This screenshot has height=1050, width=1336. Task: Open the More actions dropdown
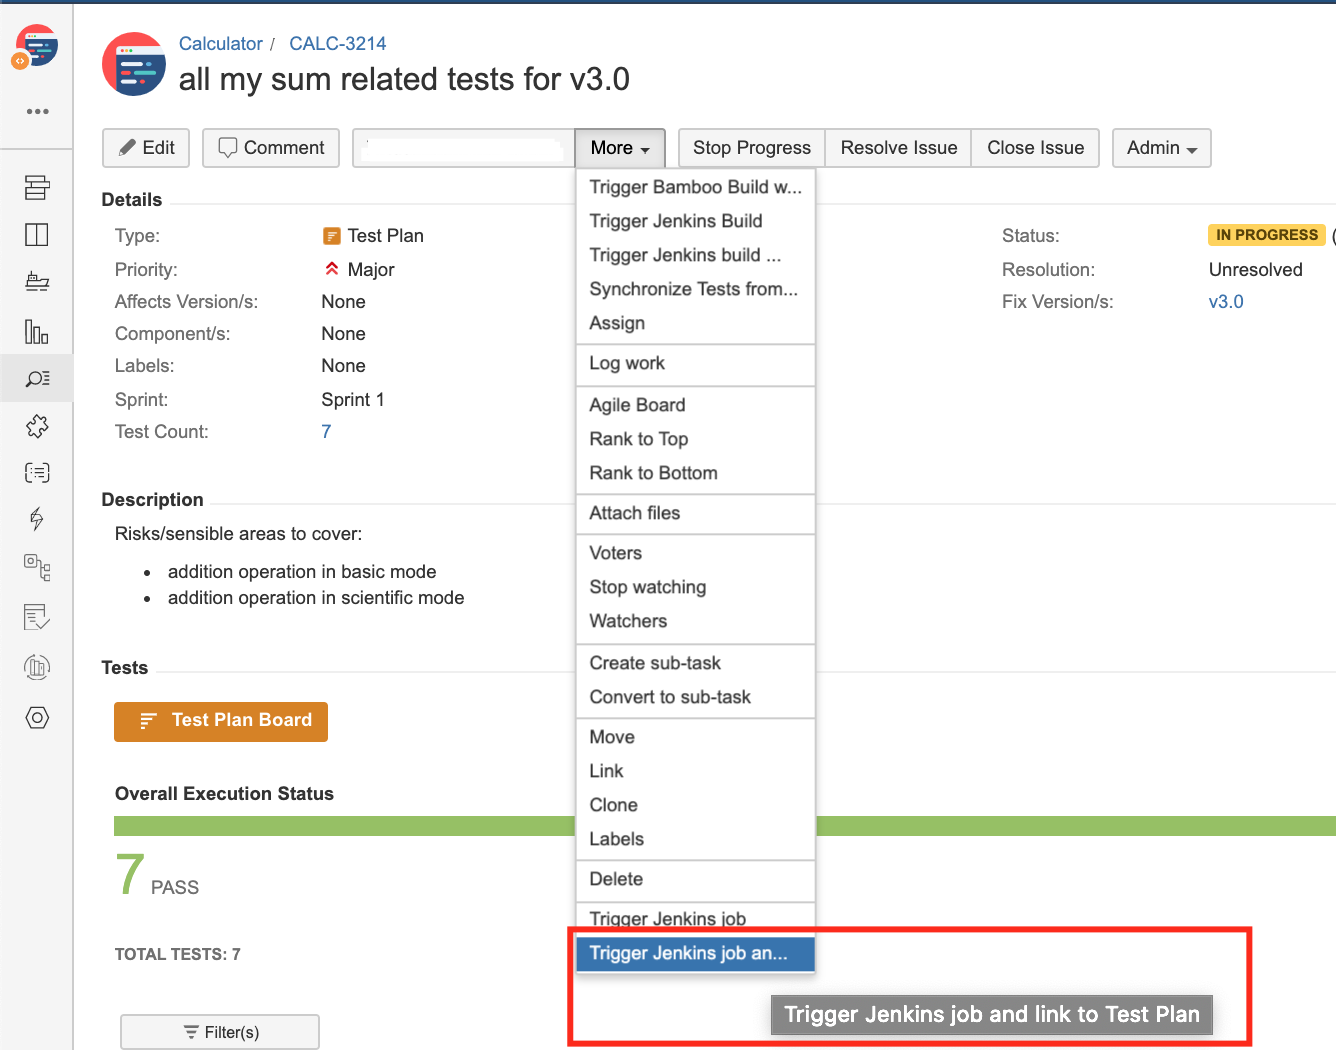[x=620, y=148]
